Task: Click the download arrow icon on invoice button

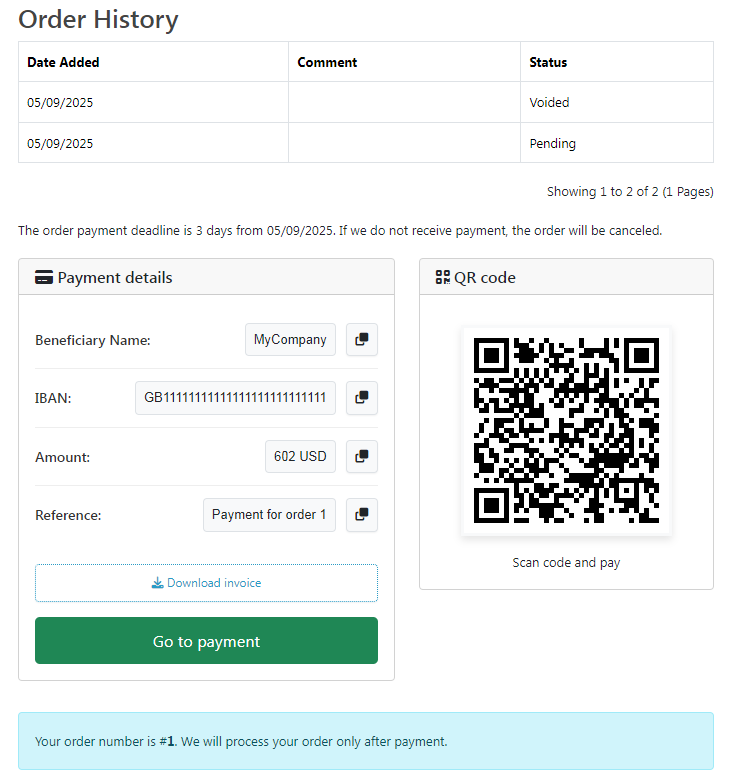Action: (158, 583)
